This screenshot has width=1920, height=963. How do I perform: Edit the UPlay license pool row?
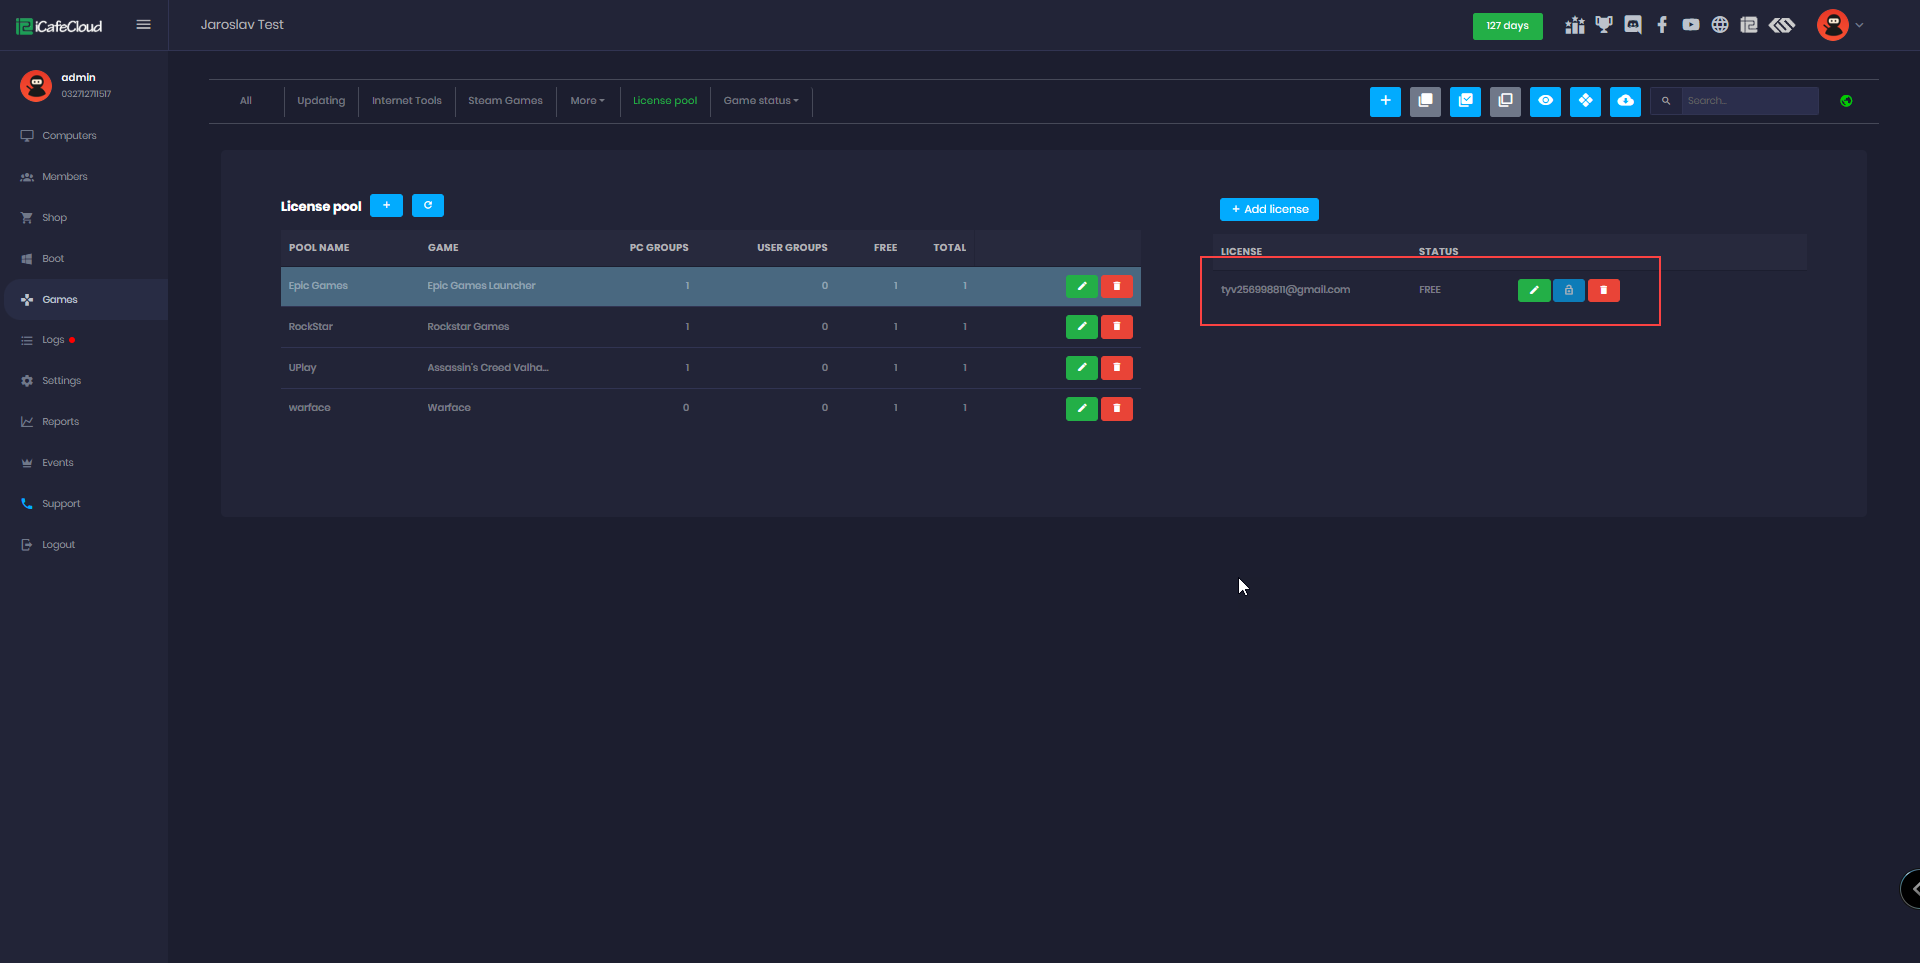click(x=1081, y=368)
